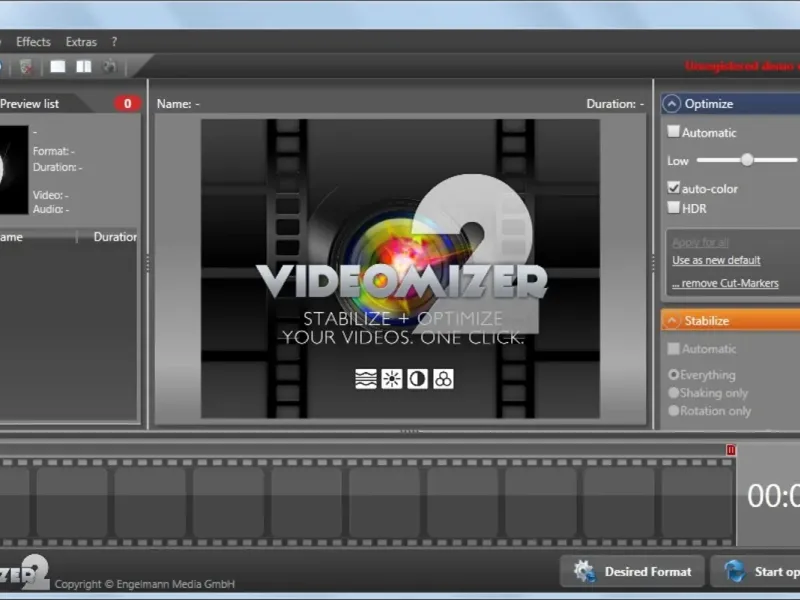Click the 'Duration: -' label above preview
The image size is (800, 600).
coord(615,104)
